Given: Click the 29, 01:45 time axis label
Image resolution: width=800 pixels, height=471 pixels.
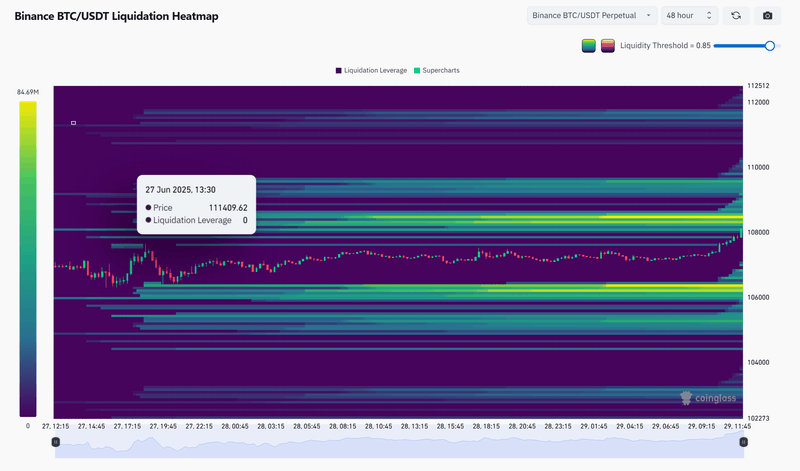Looking at the screenshot, I should click(594, 426).
